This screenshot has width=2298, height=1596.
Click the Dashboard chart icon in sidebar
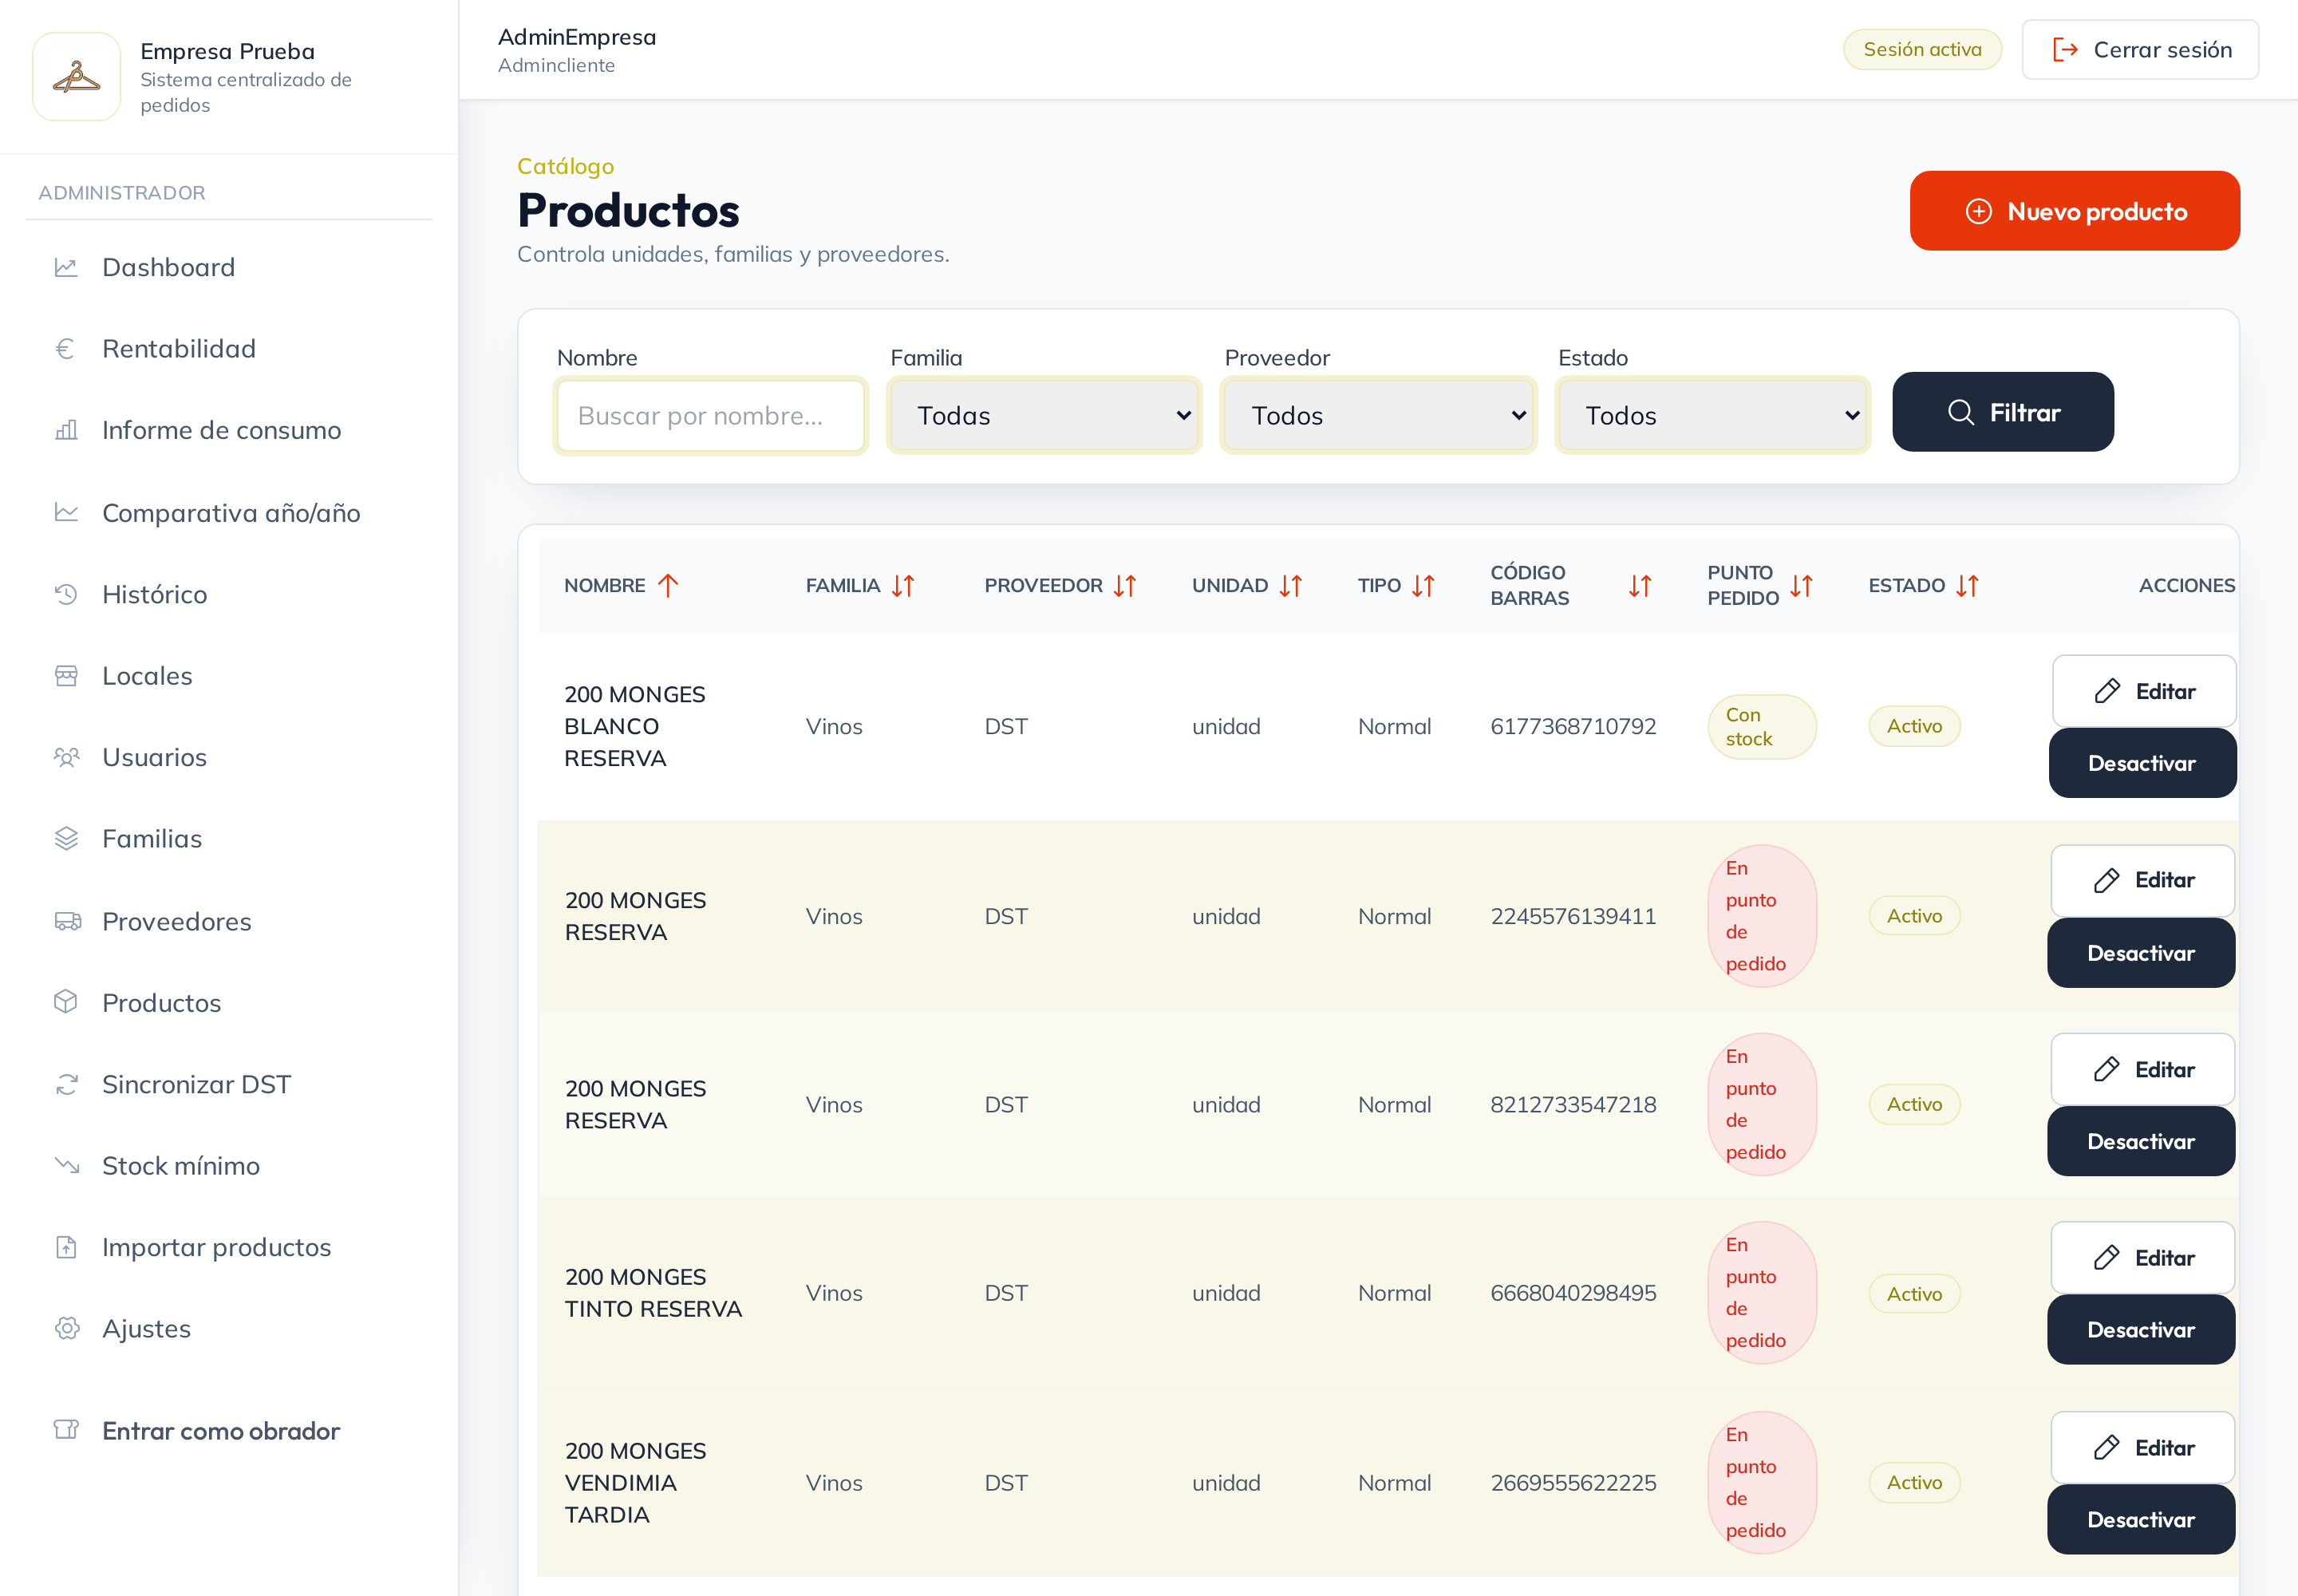[x=66, y=267]
